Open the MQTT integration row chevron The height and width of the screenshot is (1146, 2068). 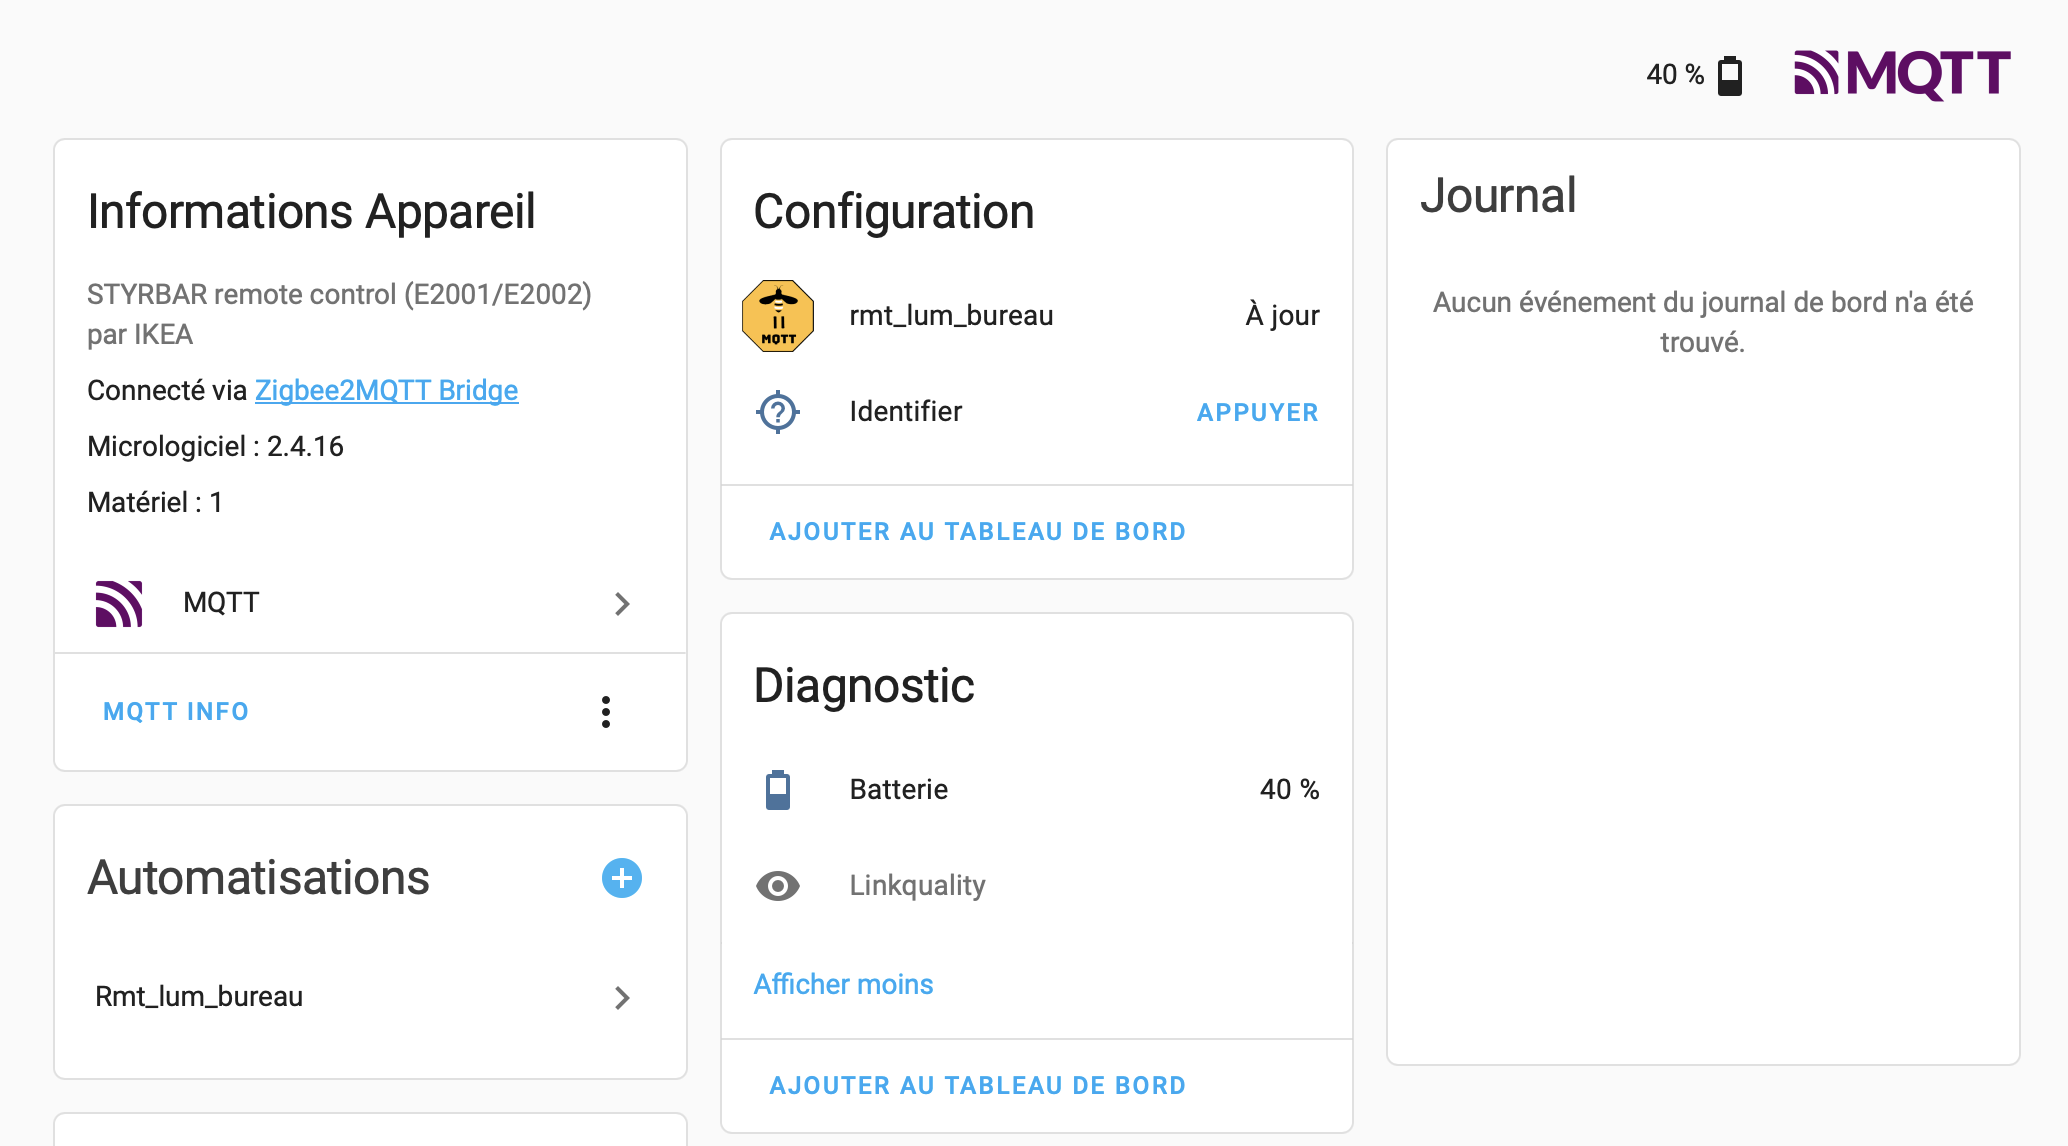click(x=622, y=603)
